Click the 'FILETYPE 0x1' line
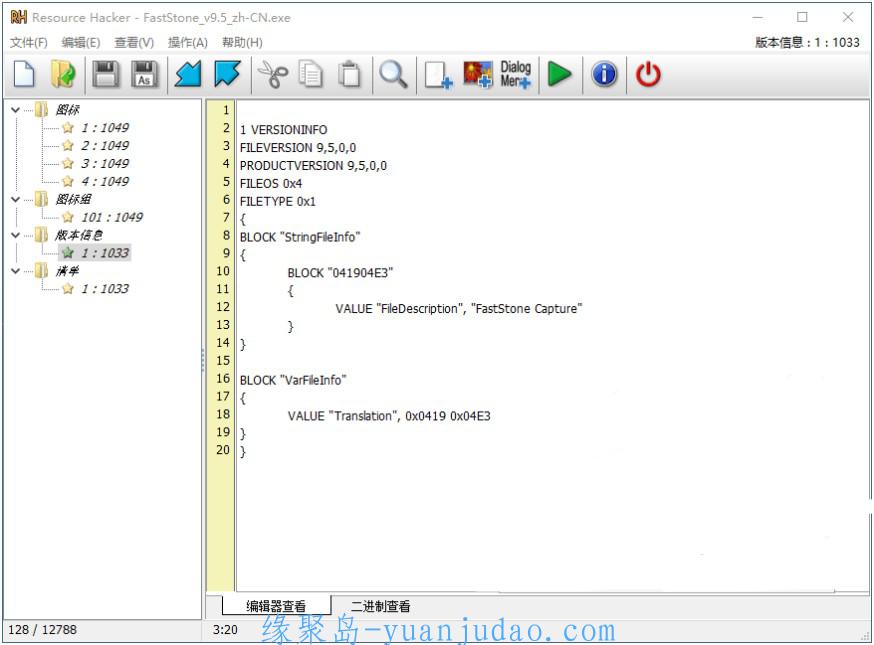Image resolution: width=874 pixels, height=645 pixels. coord(278,201)
